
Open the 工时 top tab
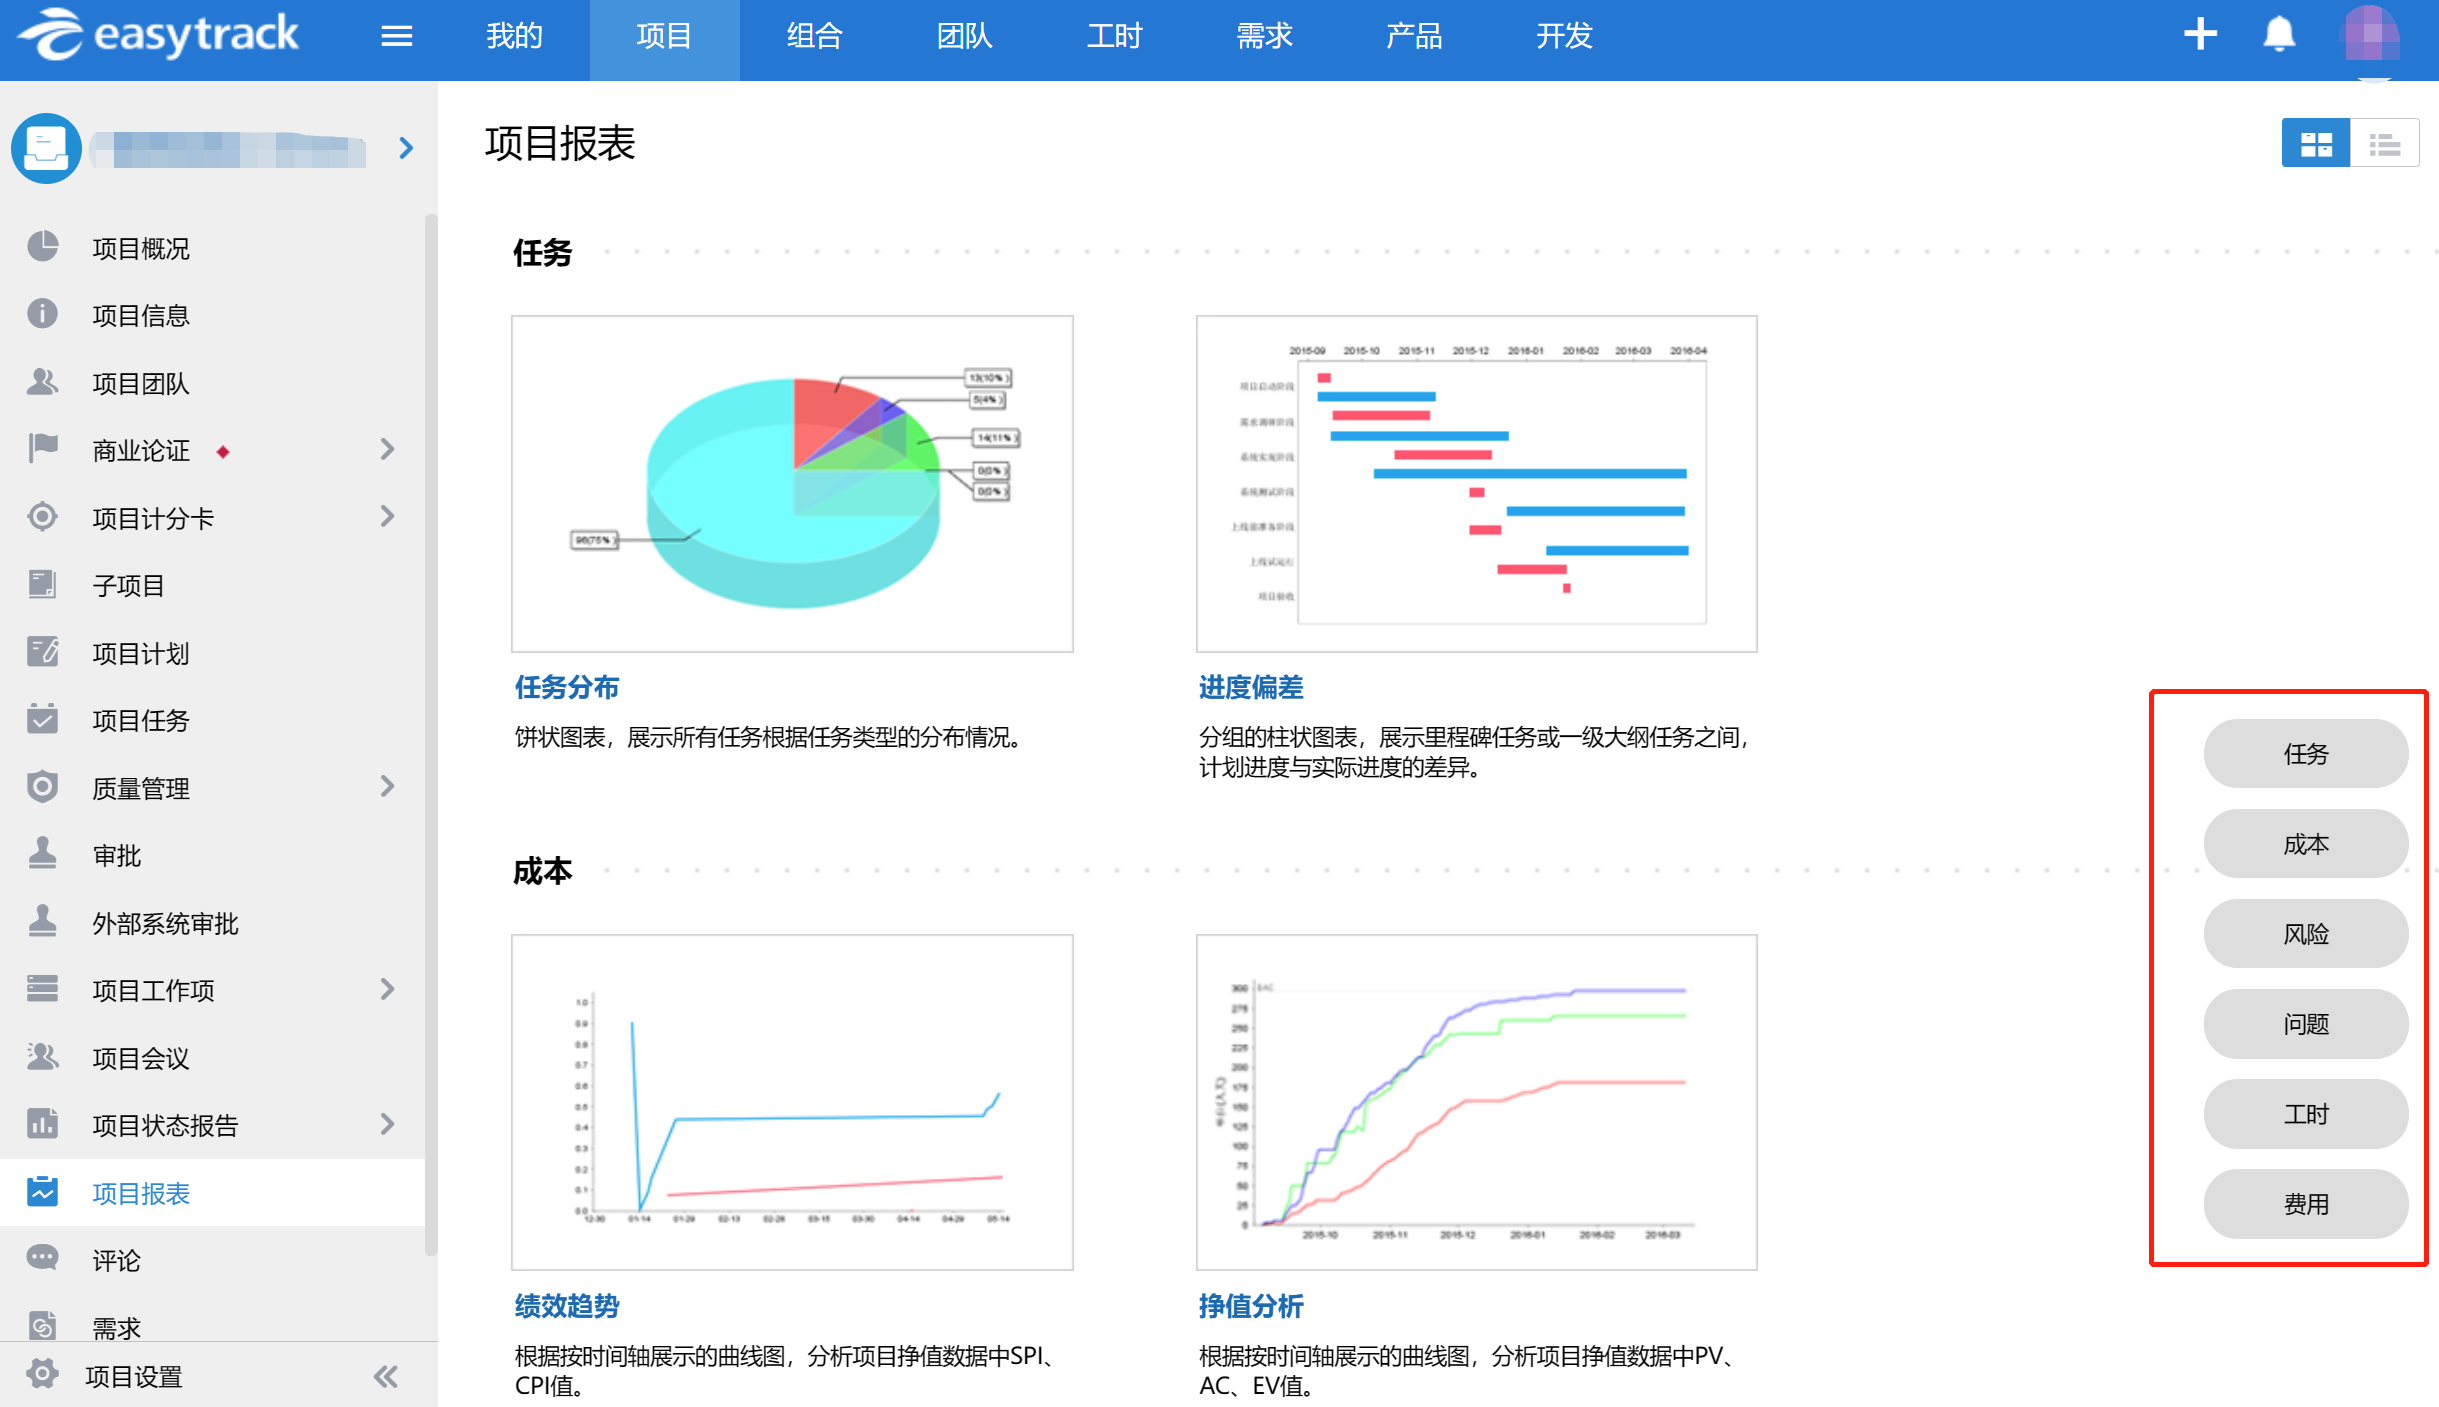(1114, 37)
